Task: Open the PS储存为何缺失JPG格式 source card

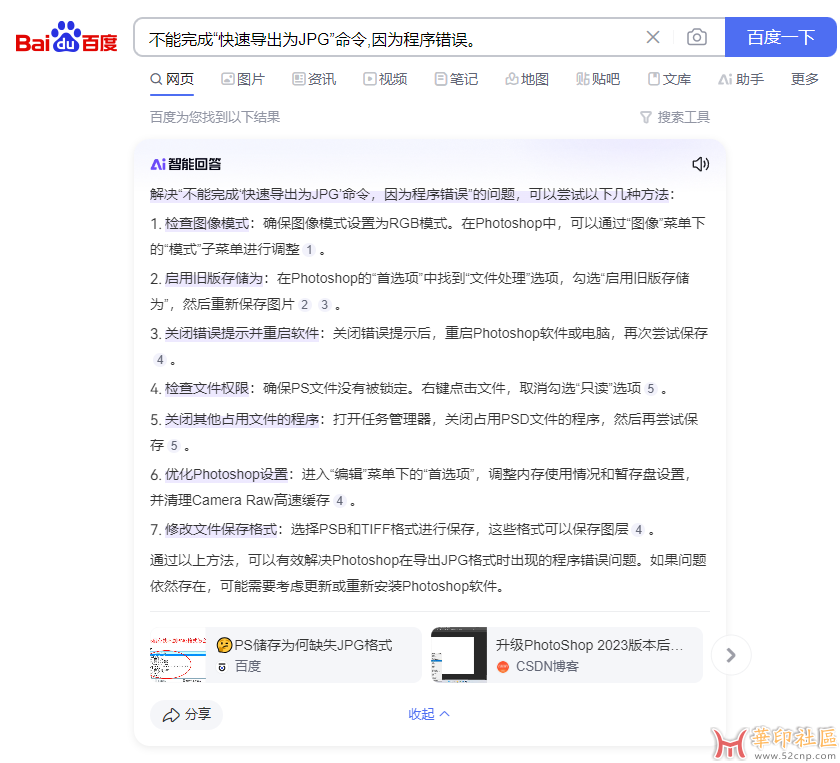Action: pyautogui.click(x=286, y=655)
